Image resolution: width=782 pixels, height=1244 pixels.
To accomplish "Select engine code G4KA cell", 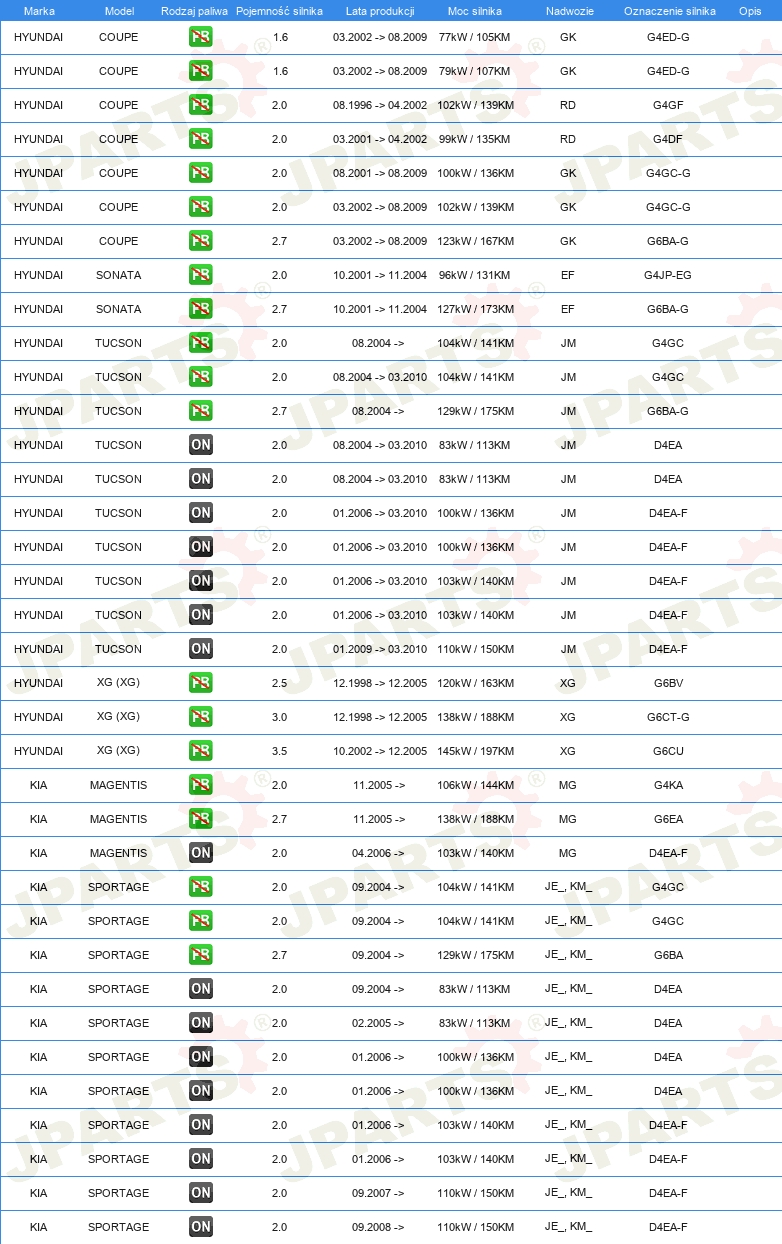I will (x=668, y=785).
